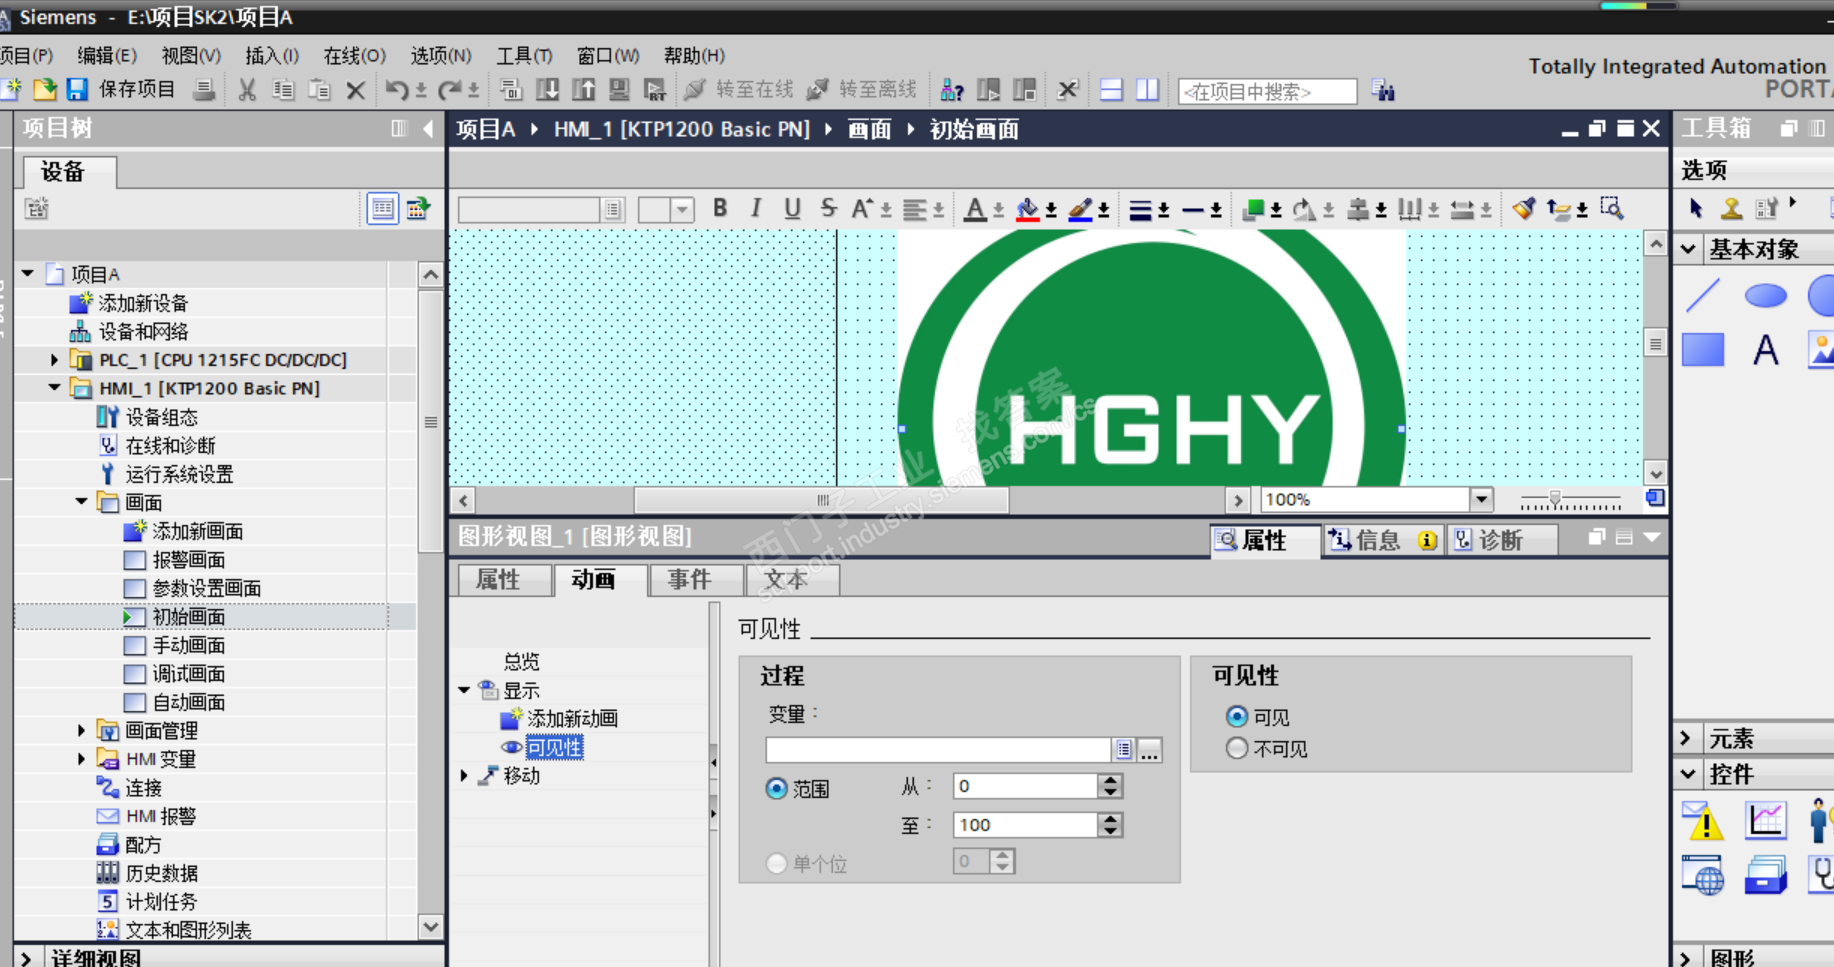Click the 可见性 eye item in animation tree
The width and height of the screenshot is (1834, 967).
pos(553,747)
